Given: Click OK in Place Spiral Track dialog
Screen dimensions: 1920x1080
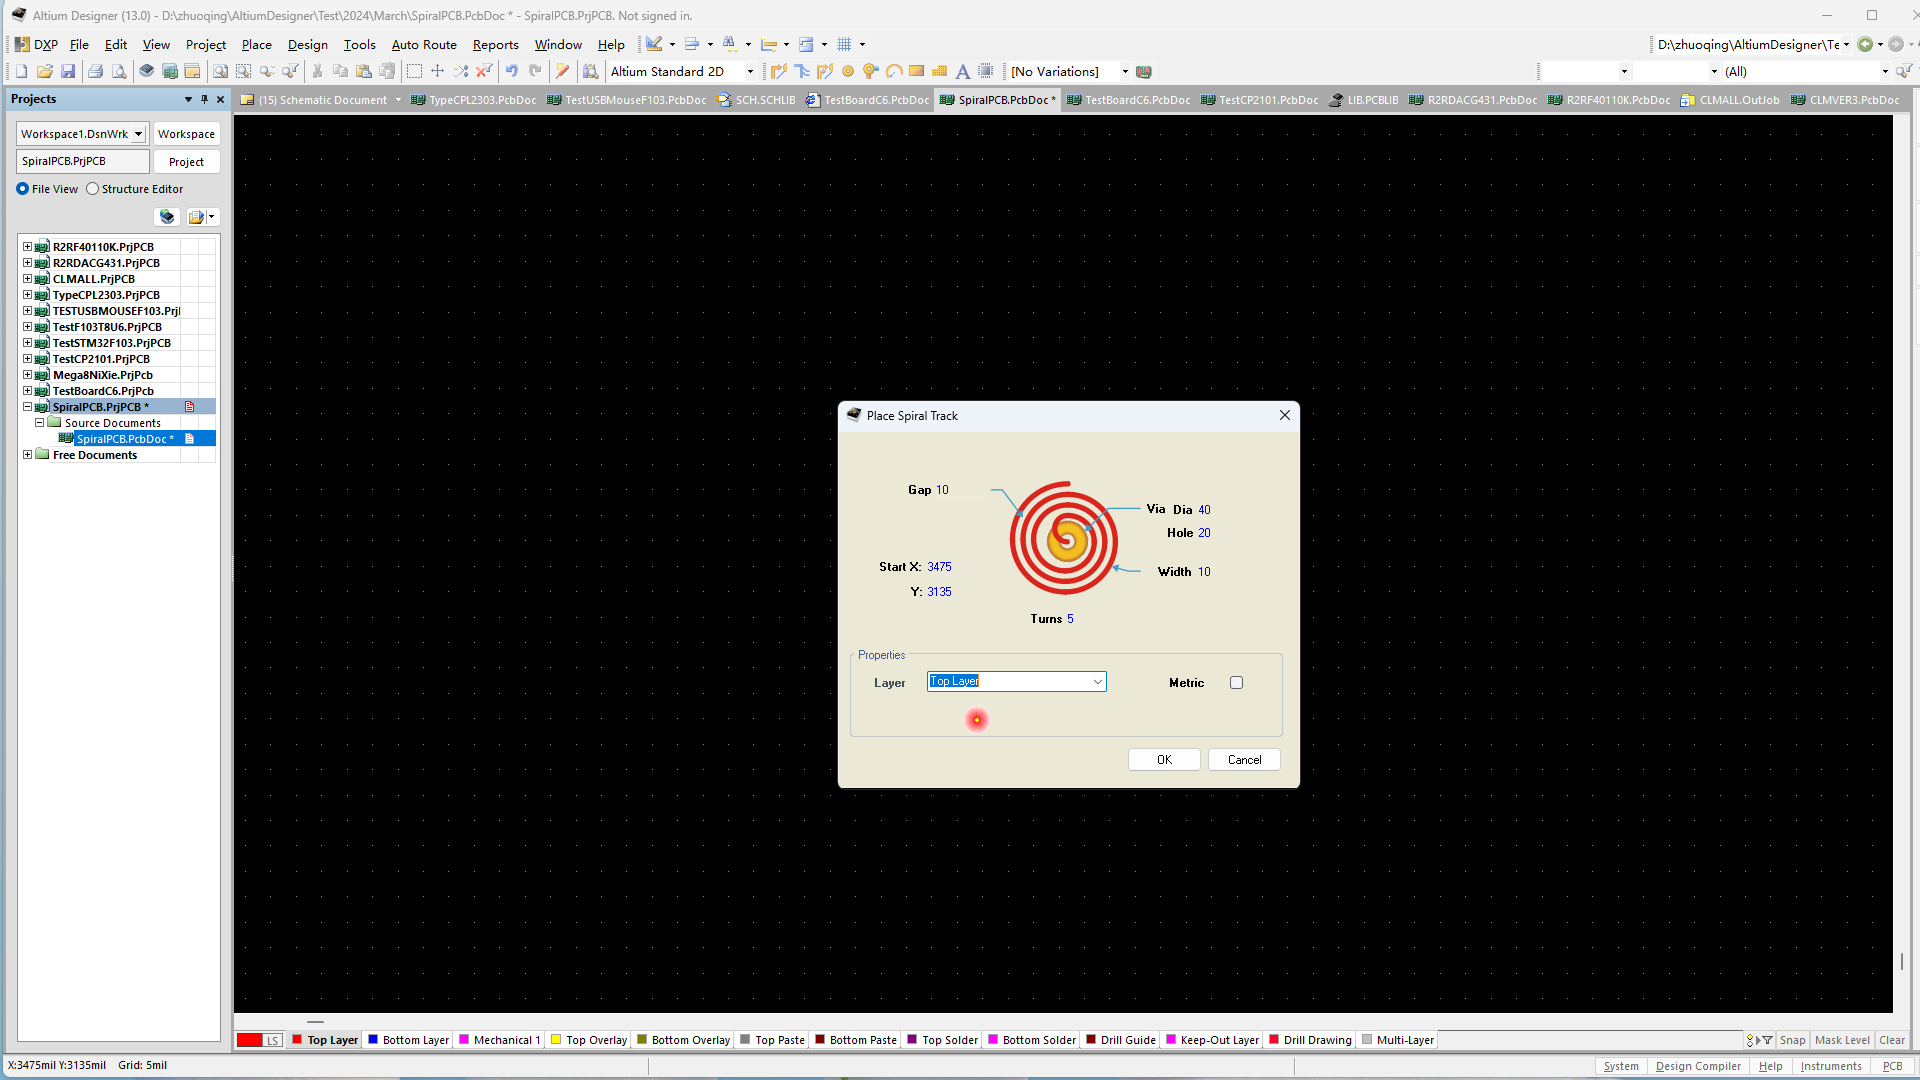Looking at the screenshot, I should [1164, 760].
